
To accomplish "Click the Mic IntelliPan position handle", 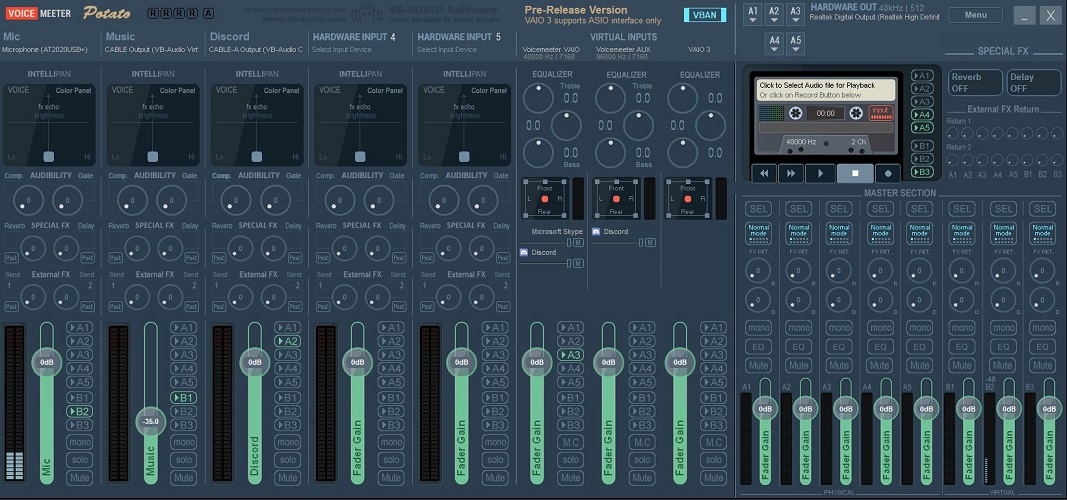I will click(x=48, y=156).
